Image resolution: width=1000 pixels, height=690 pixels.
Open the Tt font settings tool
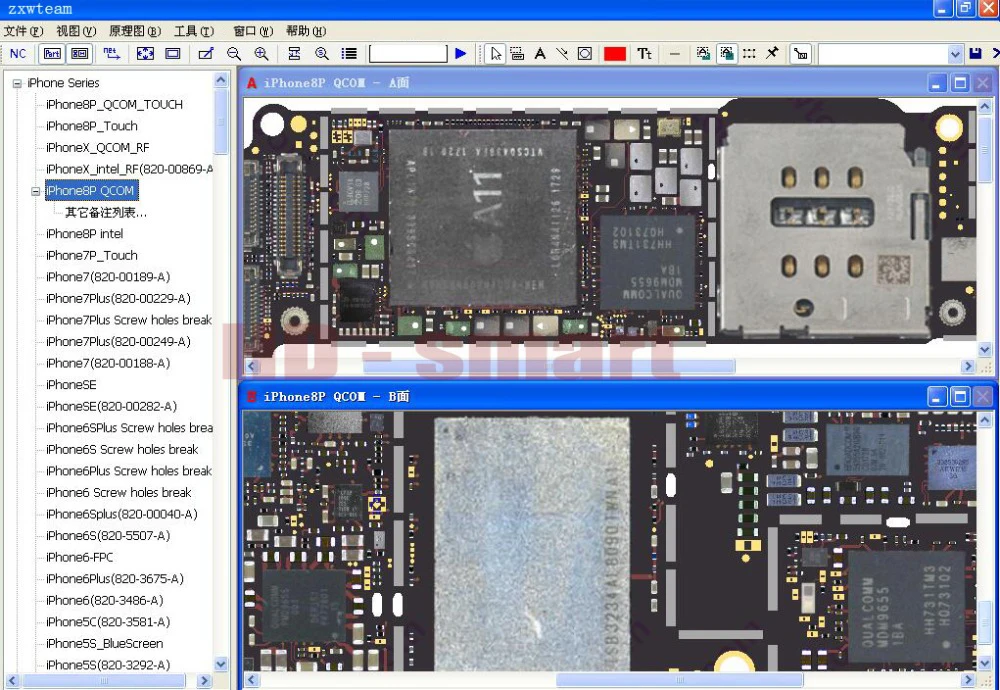(x=644, y=54)
